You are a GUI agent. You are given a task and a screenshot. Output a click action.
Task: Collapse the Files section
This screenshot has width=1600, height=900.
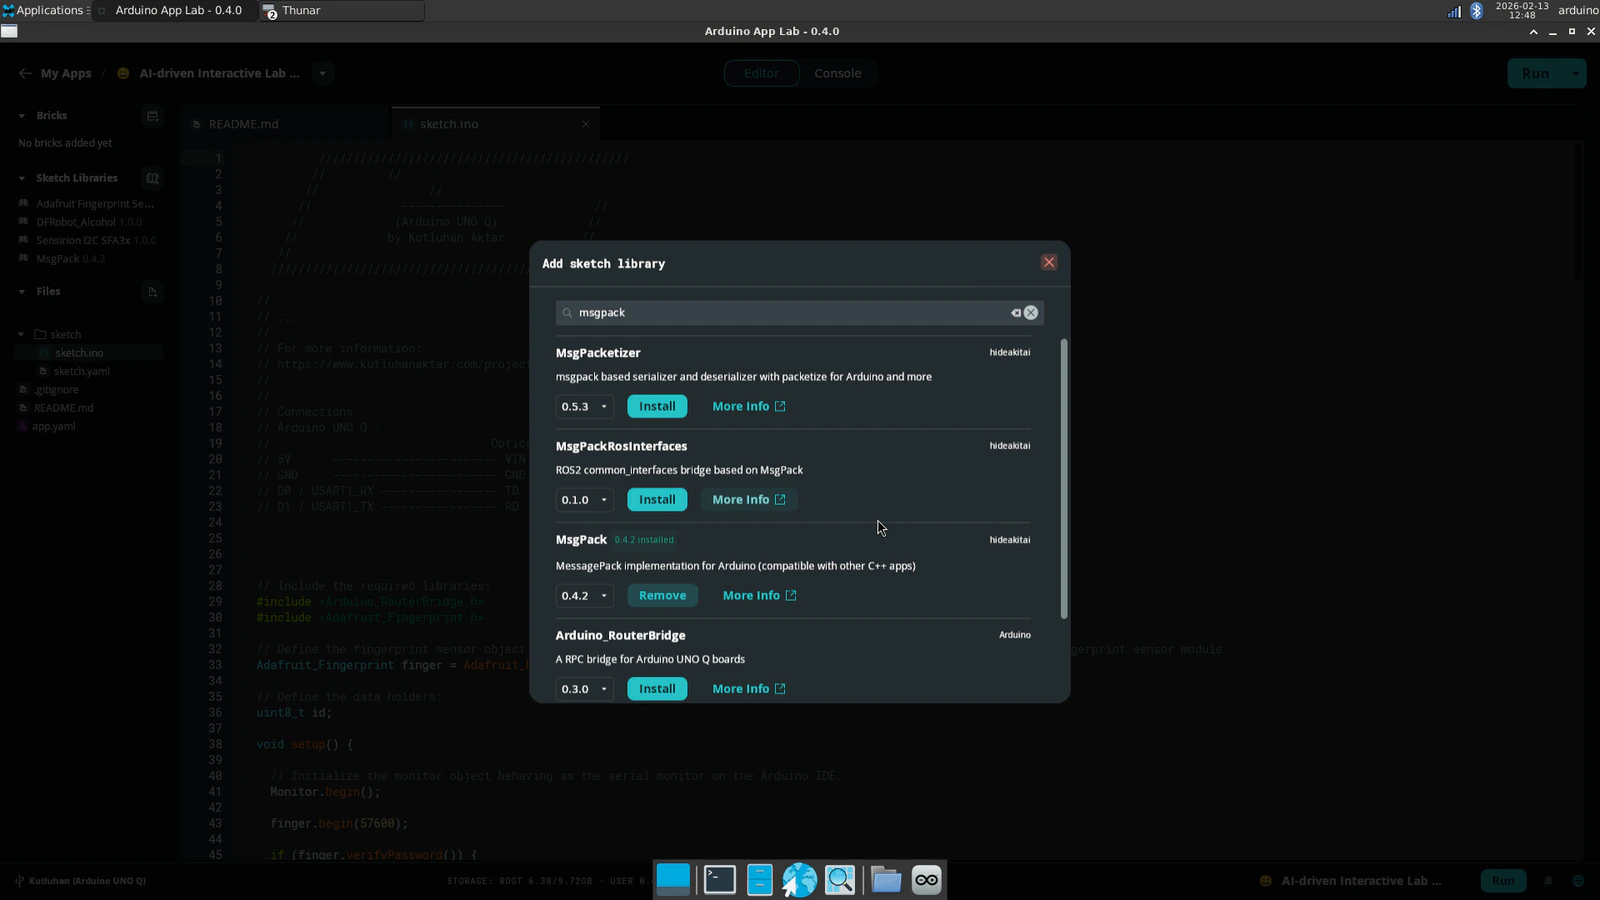coord(22,292)
